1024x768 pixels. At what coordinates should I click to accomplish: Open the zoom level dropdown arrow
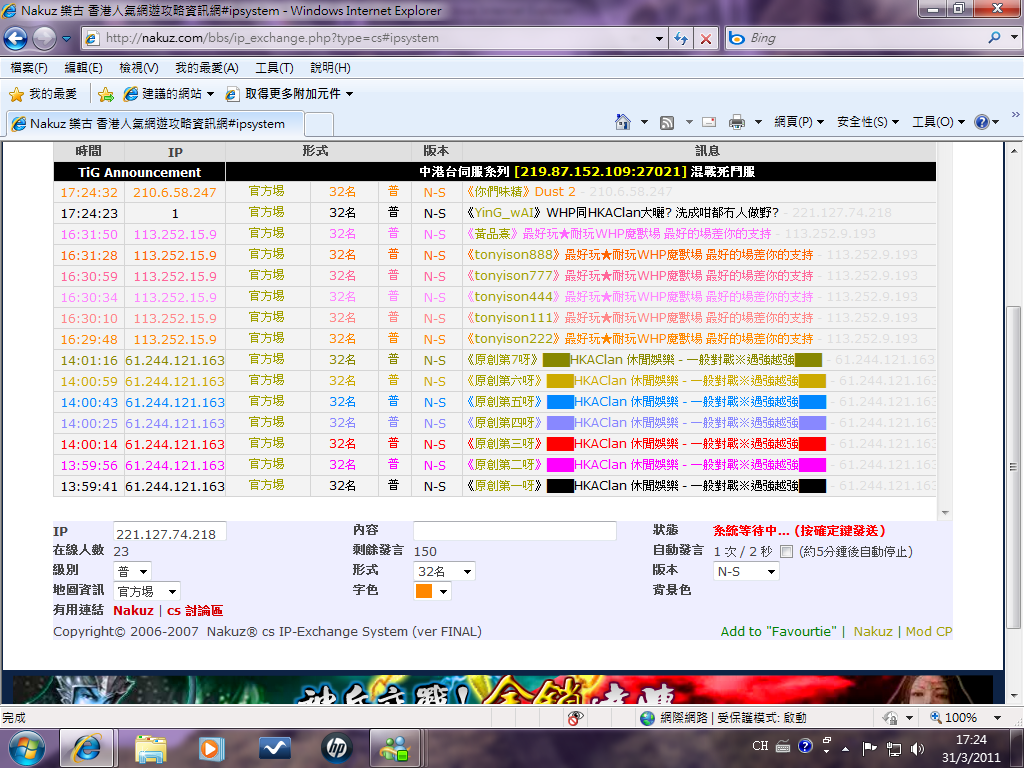[x=997, y=718]
